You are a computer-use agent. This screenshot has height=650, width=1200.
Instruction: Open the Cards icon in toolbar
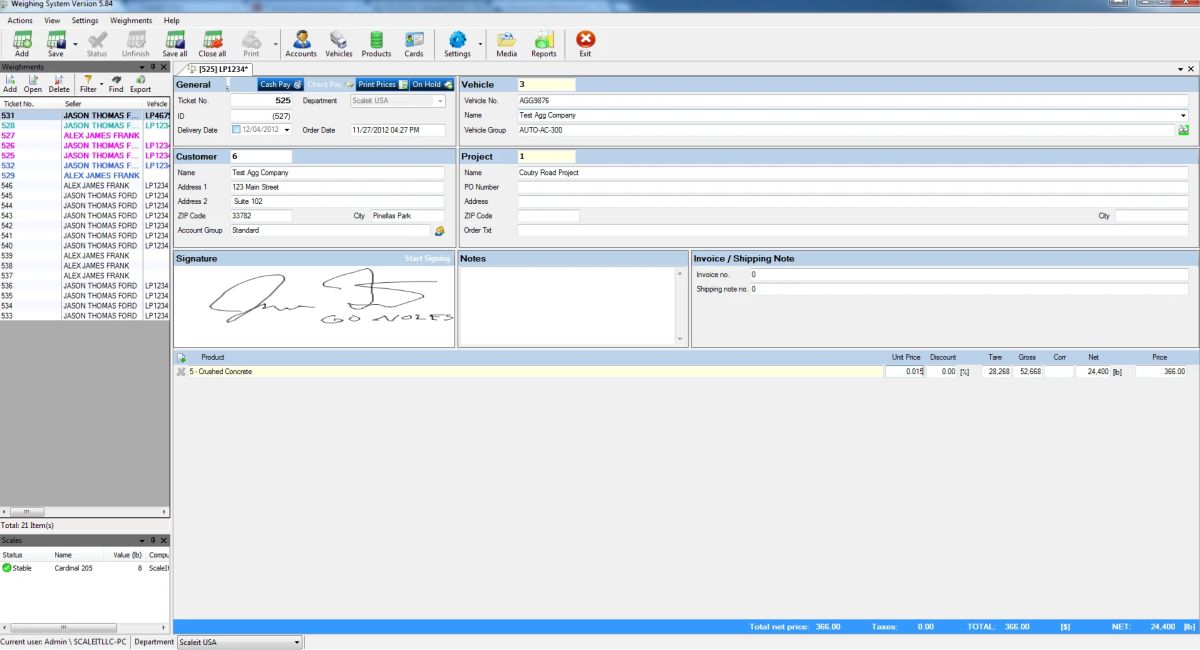[x=414, y=43]
